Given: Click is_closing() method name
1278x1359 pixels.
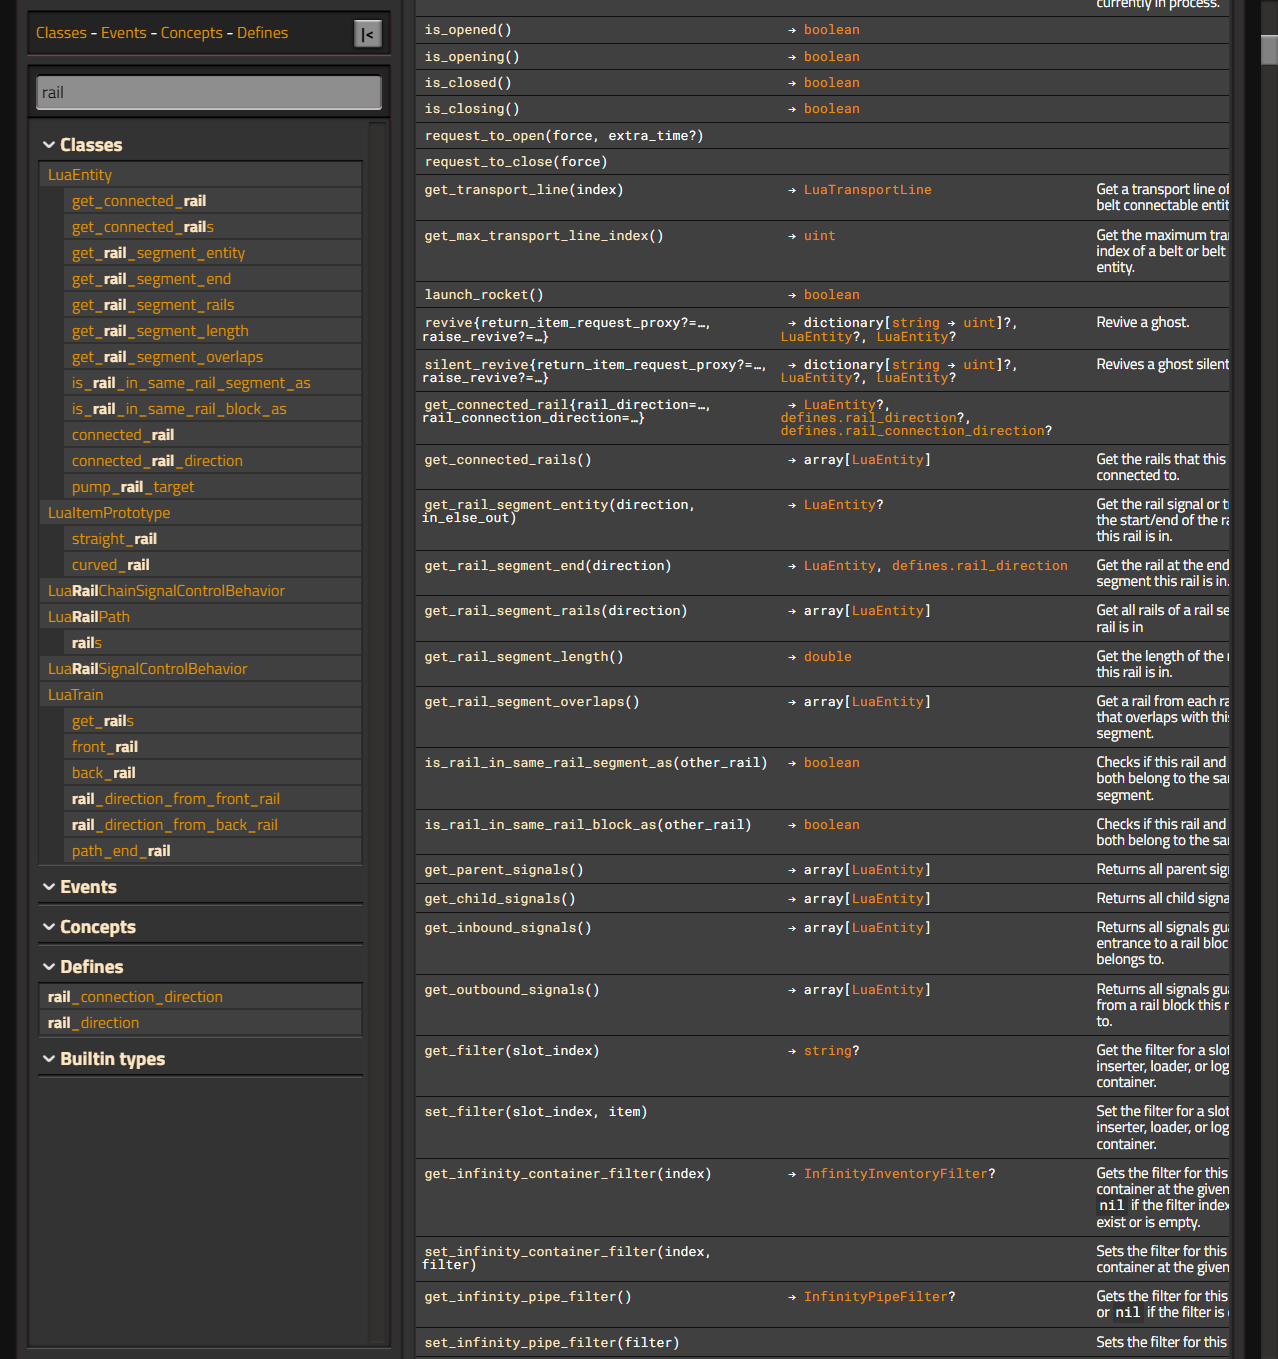Looking at the screenshot, I should (x=472, y=109).
